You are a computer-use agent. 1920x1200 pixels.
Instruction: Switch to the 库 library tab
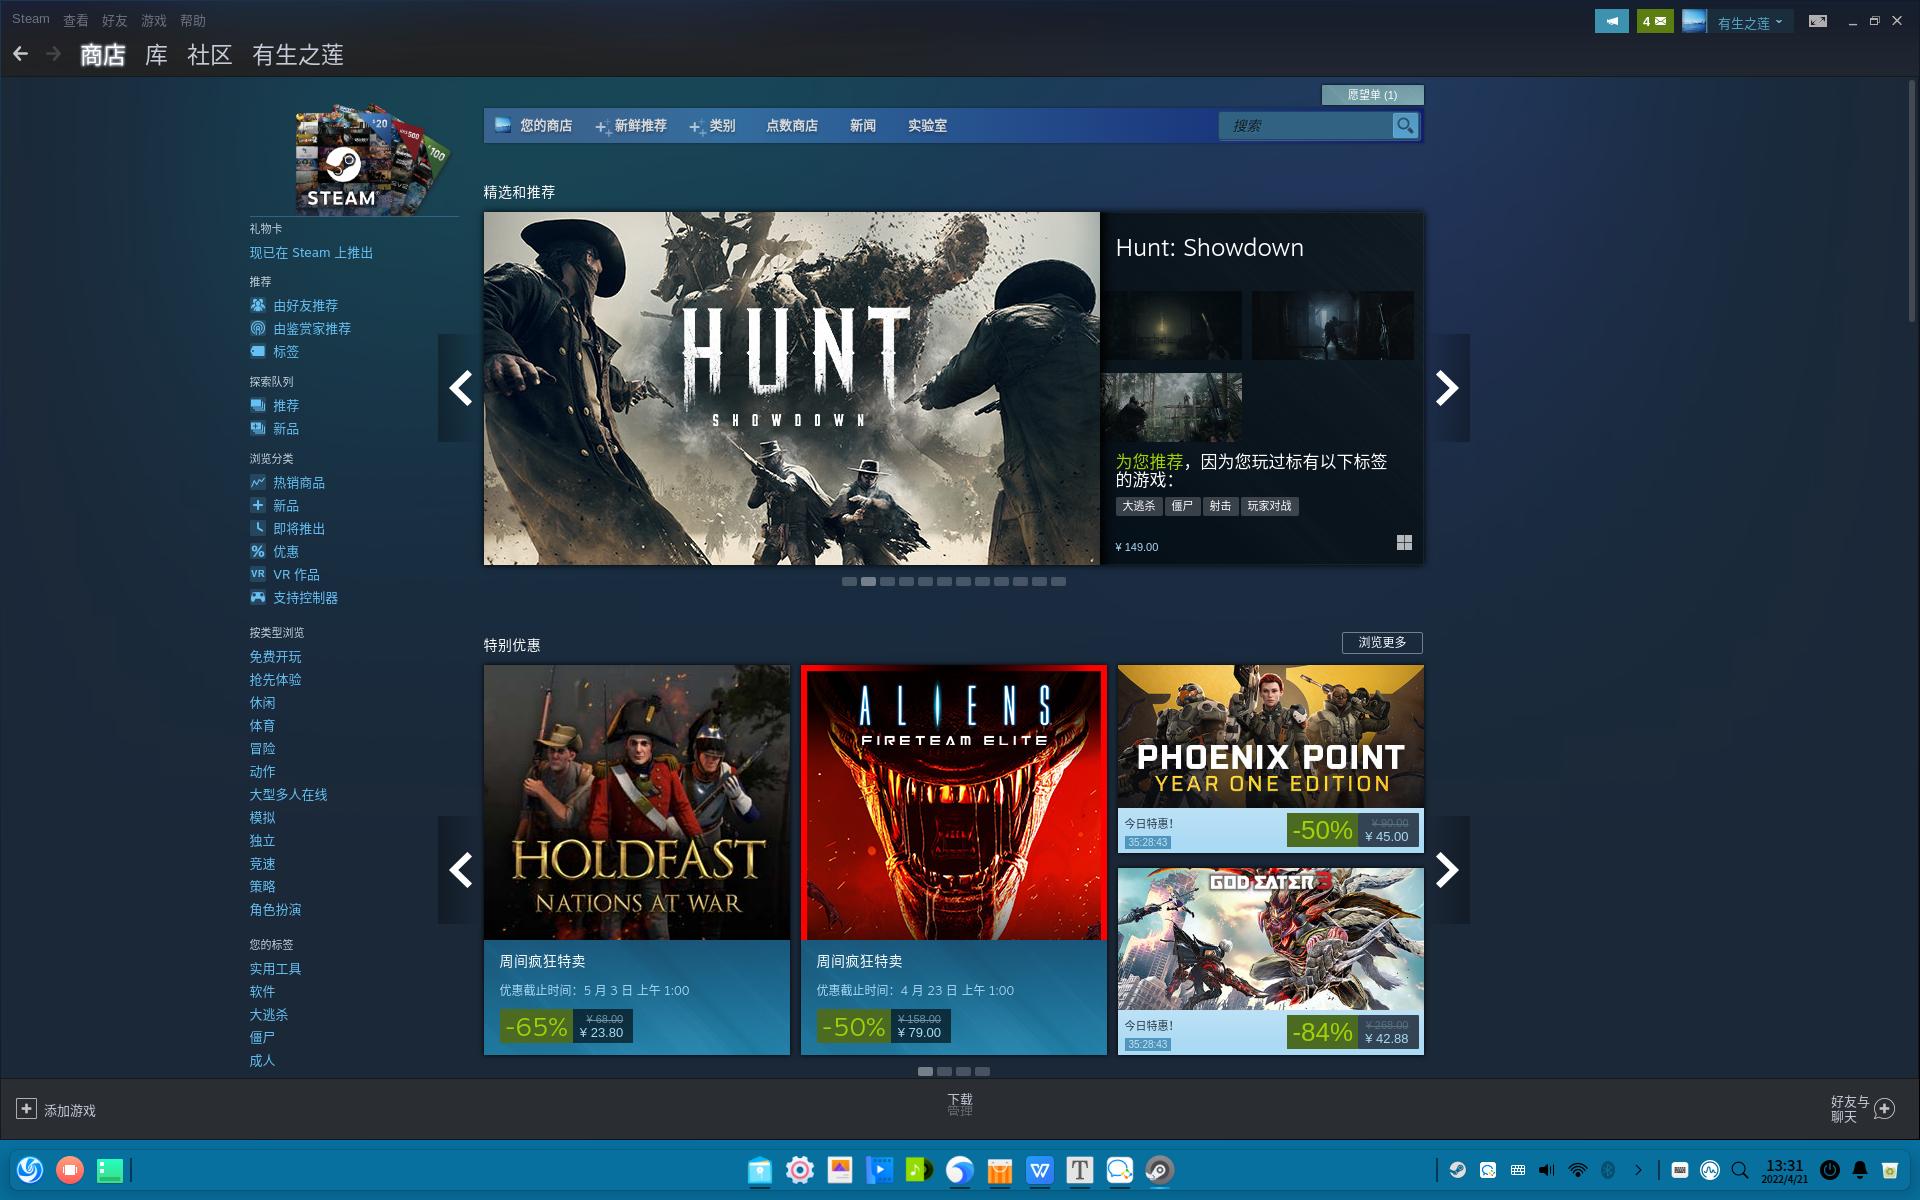point(156,55)
